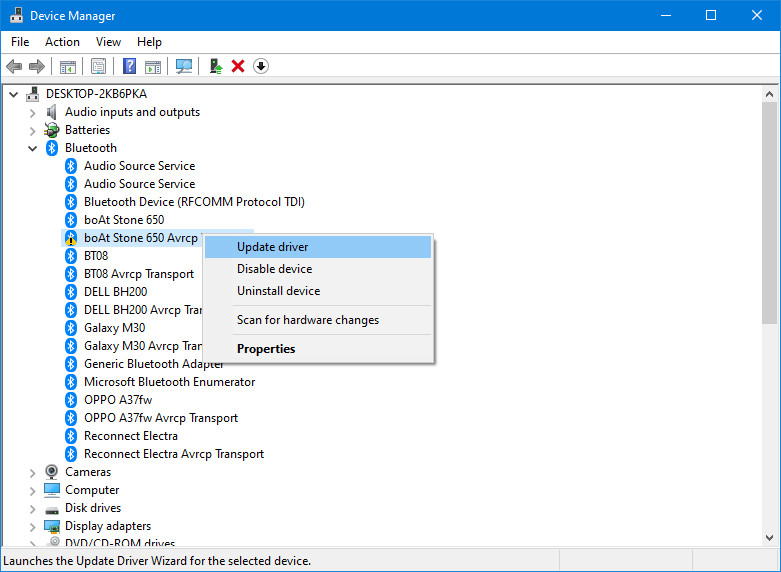Click the Disable device down-arrow icon

pyautogui.click(x=261, y=66)
